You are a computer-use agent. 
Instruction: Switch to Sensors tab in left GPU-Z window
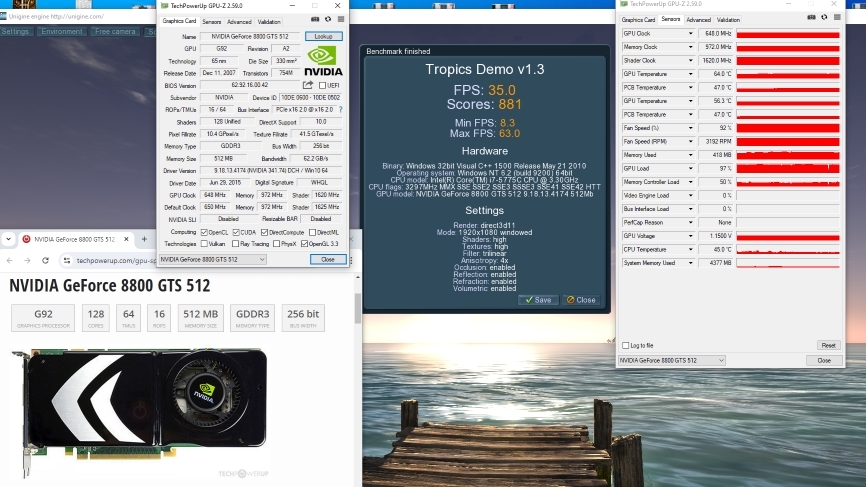[212, 22]
